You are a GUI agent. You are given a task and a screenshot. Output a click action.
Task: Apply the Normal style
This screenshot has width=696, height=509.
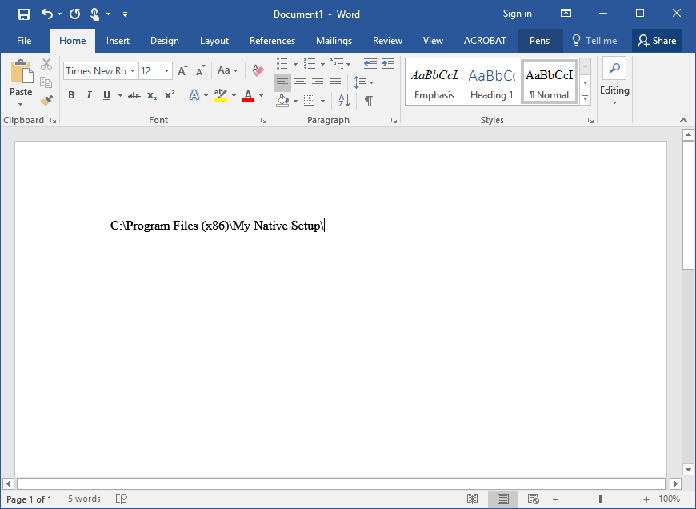pos(549,83)
